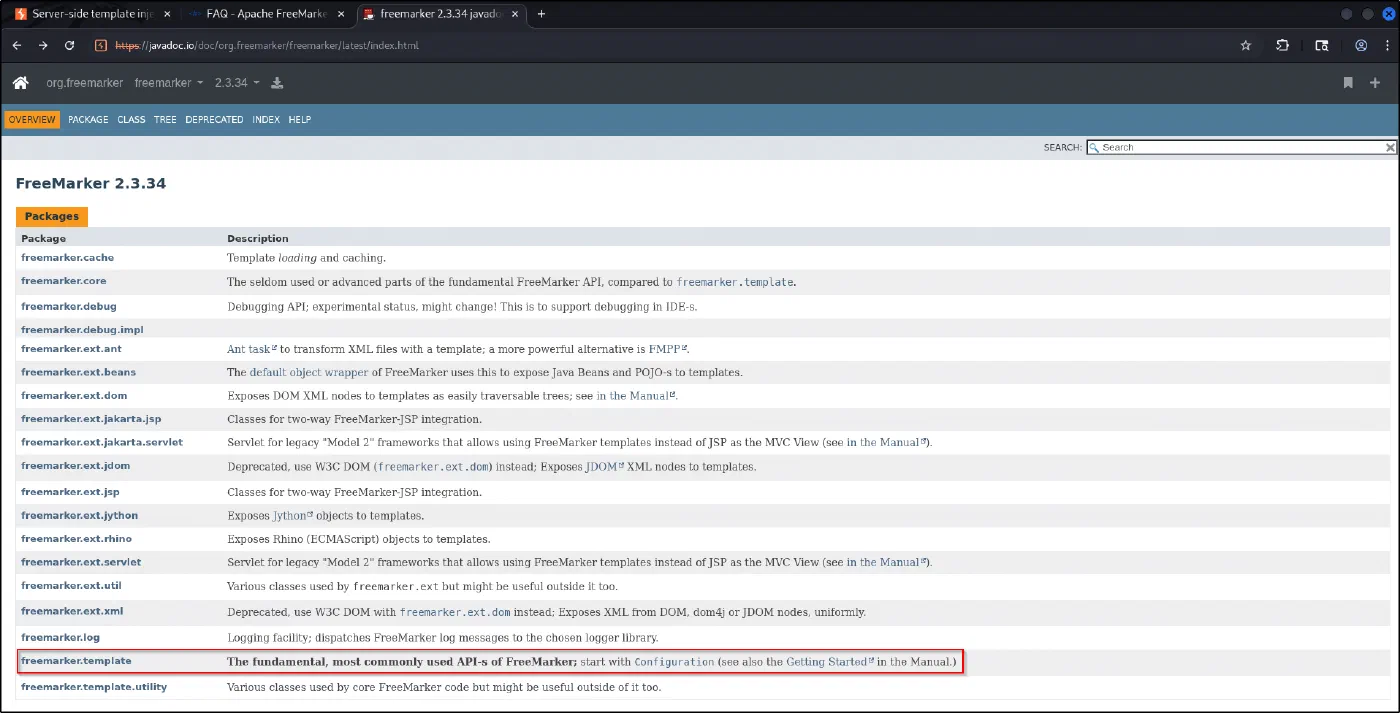The width and height of the screenshot is (1400, 713).
Task: Open the freemarker.ext.jakarta.servlet package
Action: tap(102, 442)
